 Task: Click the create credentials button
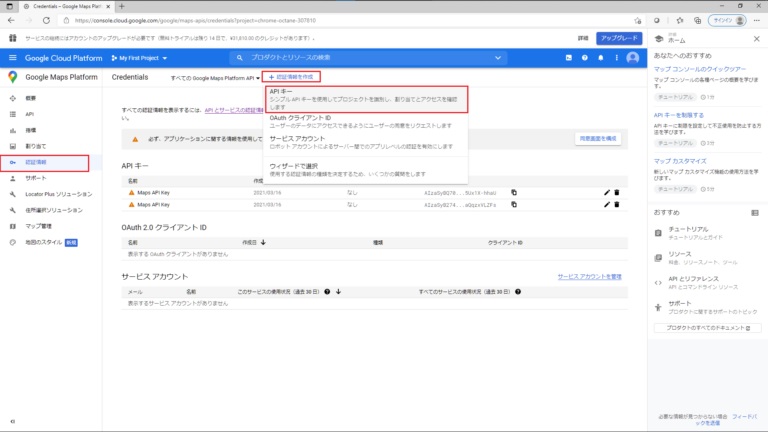(x=291, y=77)
